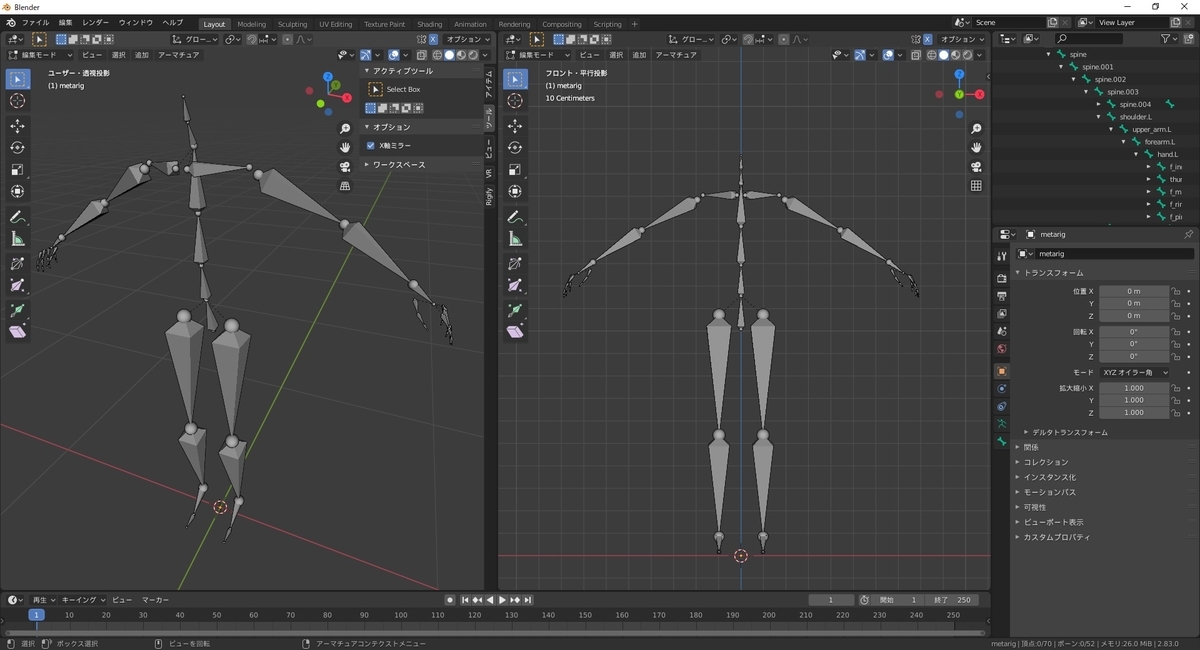1200x650 pixels.
Task: Toggle the lock for 回転 Z
Action: [1176, 356]
